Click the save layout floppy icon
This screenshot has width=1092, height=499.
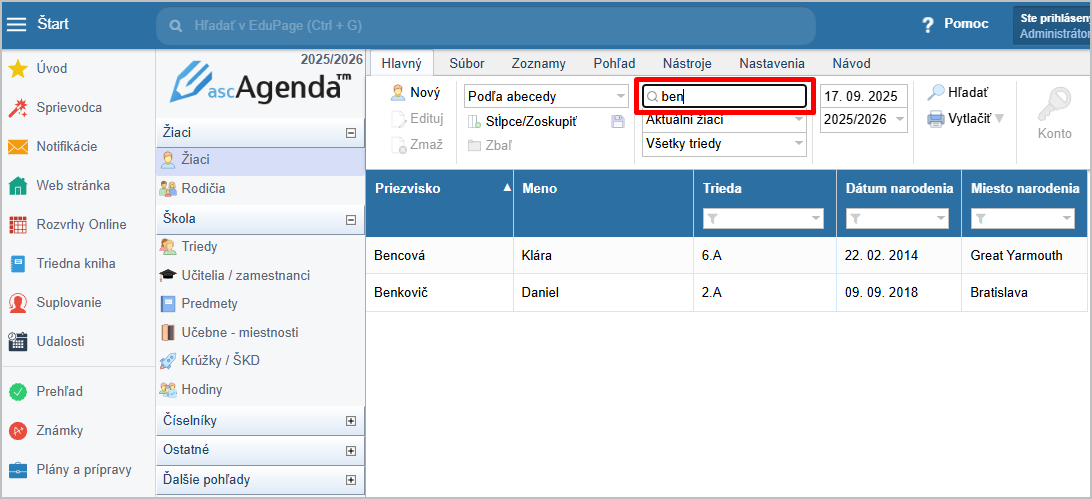pos(617,121)
